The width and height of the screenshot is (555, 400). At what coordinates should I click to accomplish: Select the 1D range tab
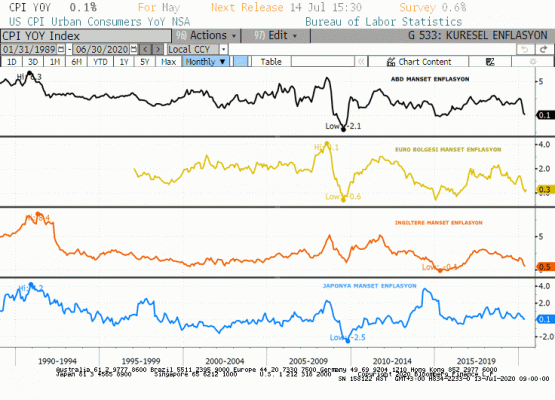point(12,62)
